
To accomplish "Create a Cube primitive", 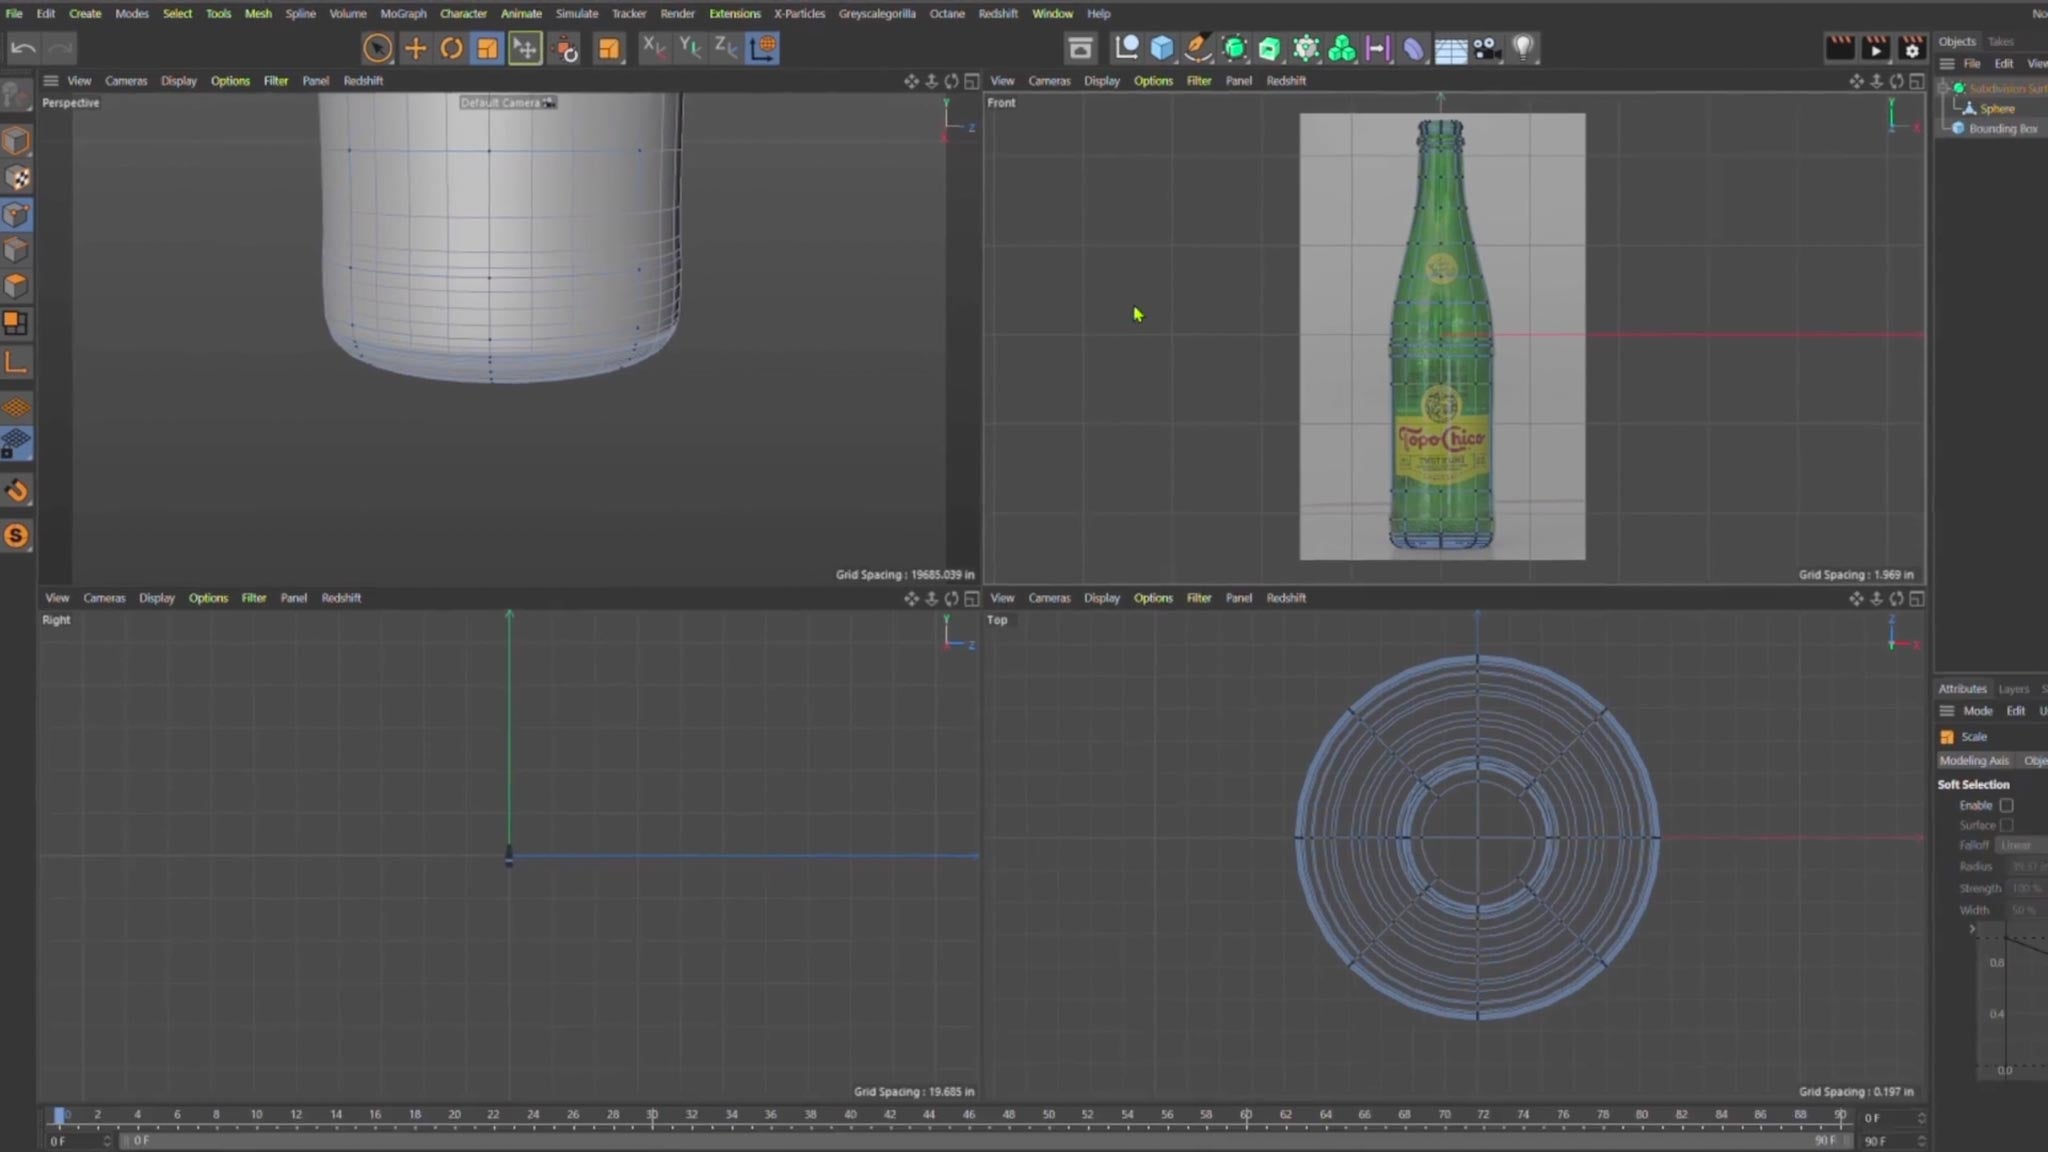I will (x=1161, y=47).
